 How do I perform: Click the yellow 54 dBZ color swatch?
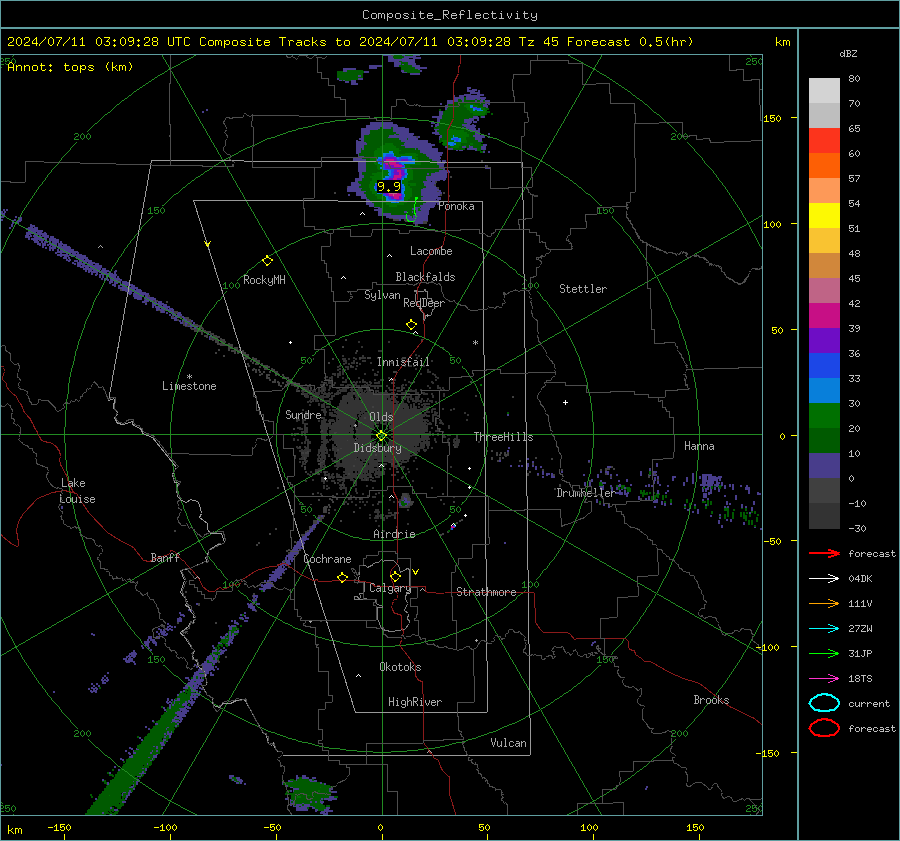click(x=824, y=215)
